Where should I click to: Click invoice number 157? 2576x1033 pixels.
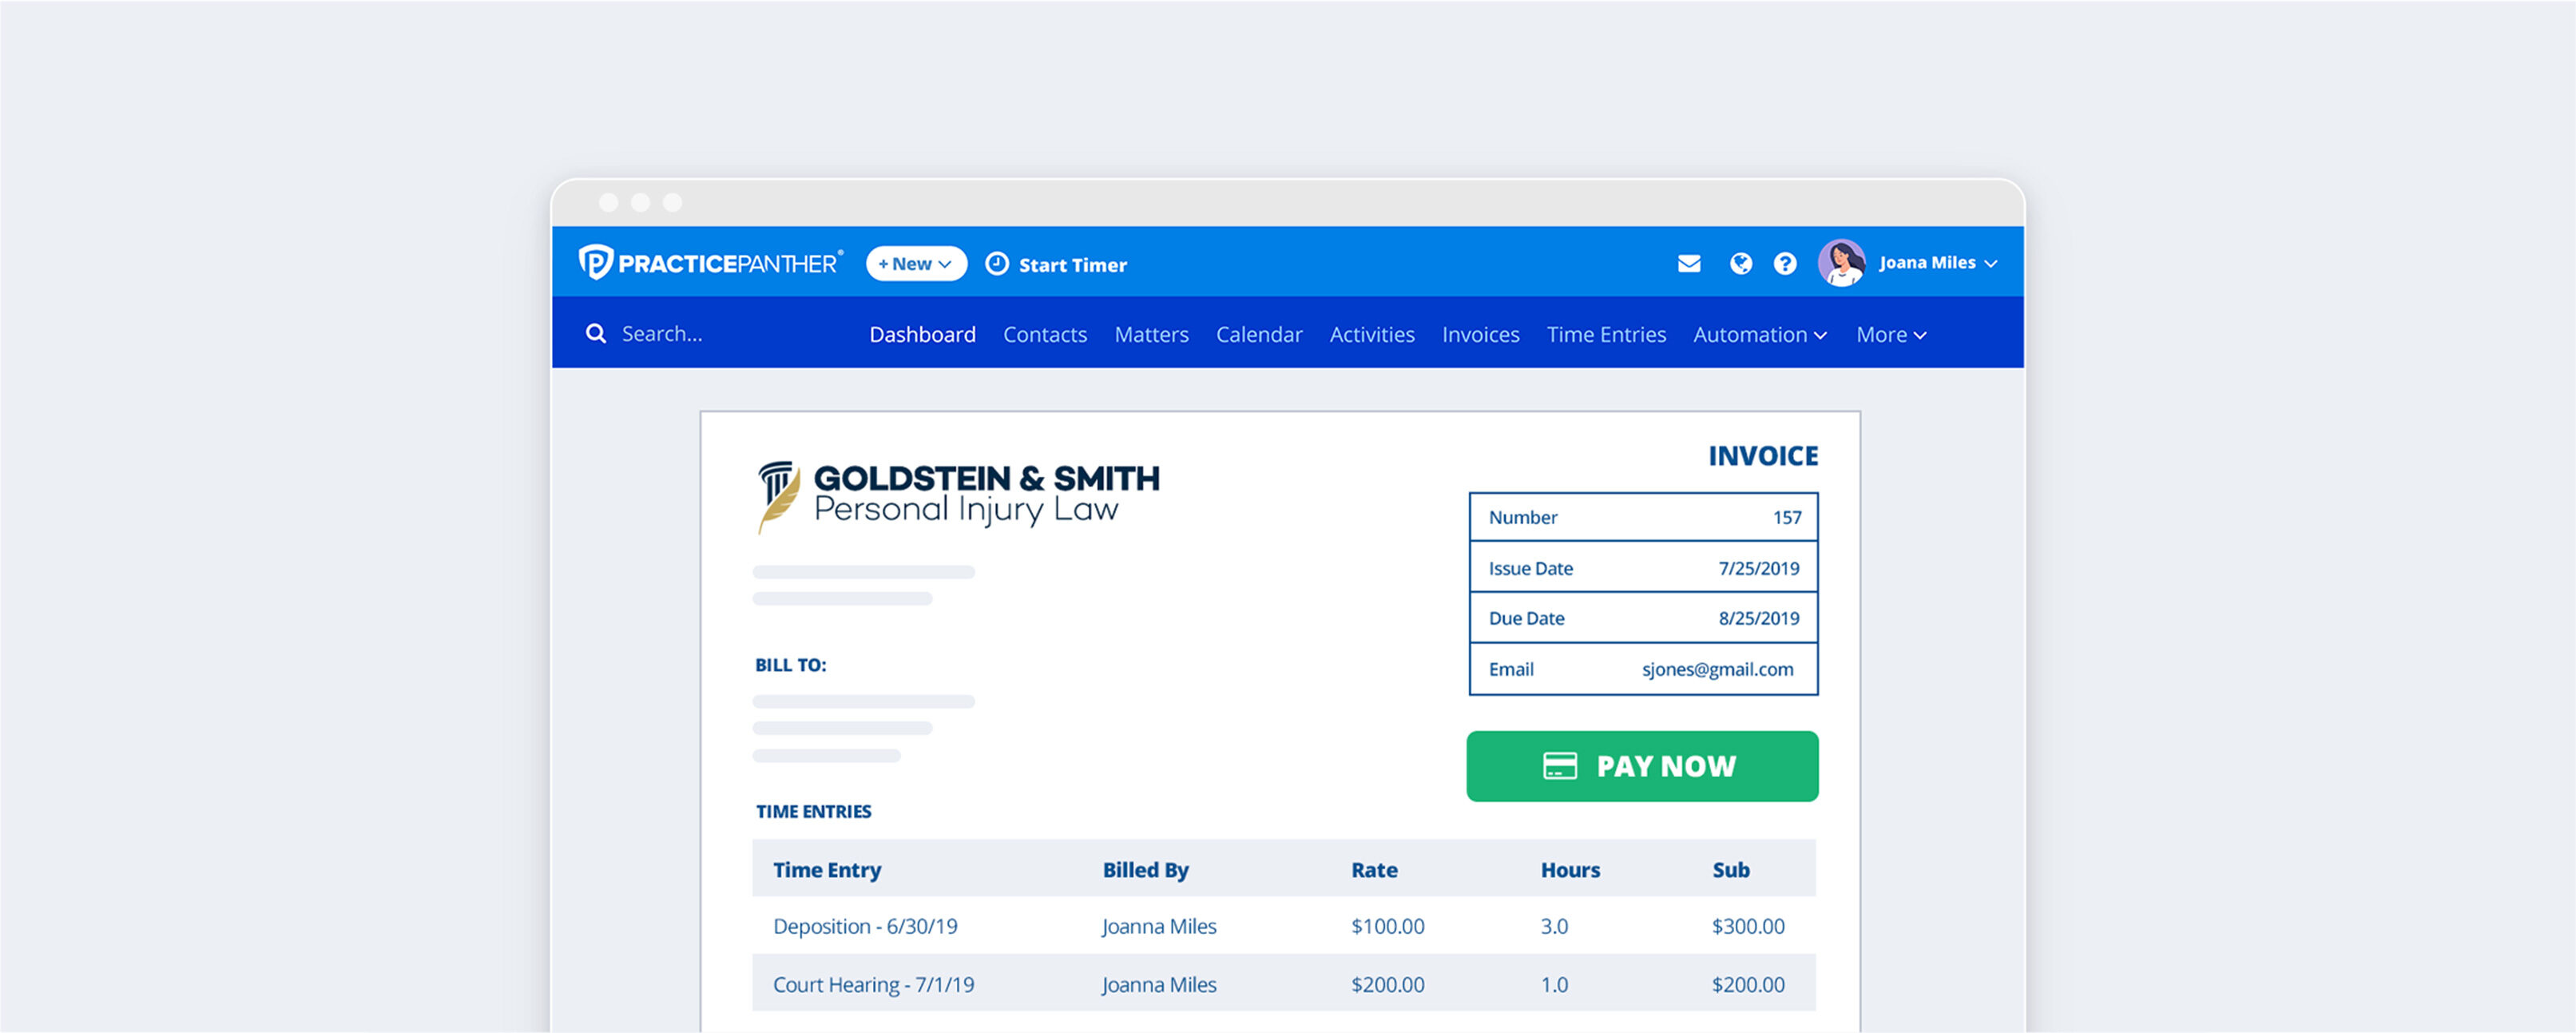(x=1787, y=518)
